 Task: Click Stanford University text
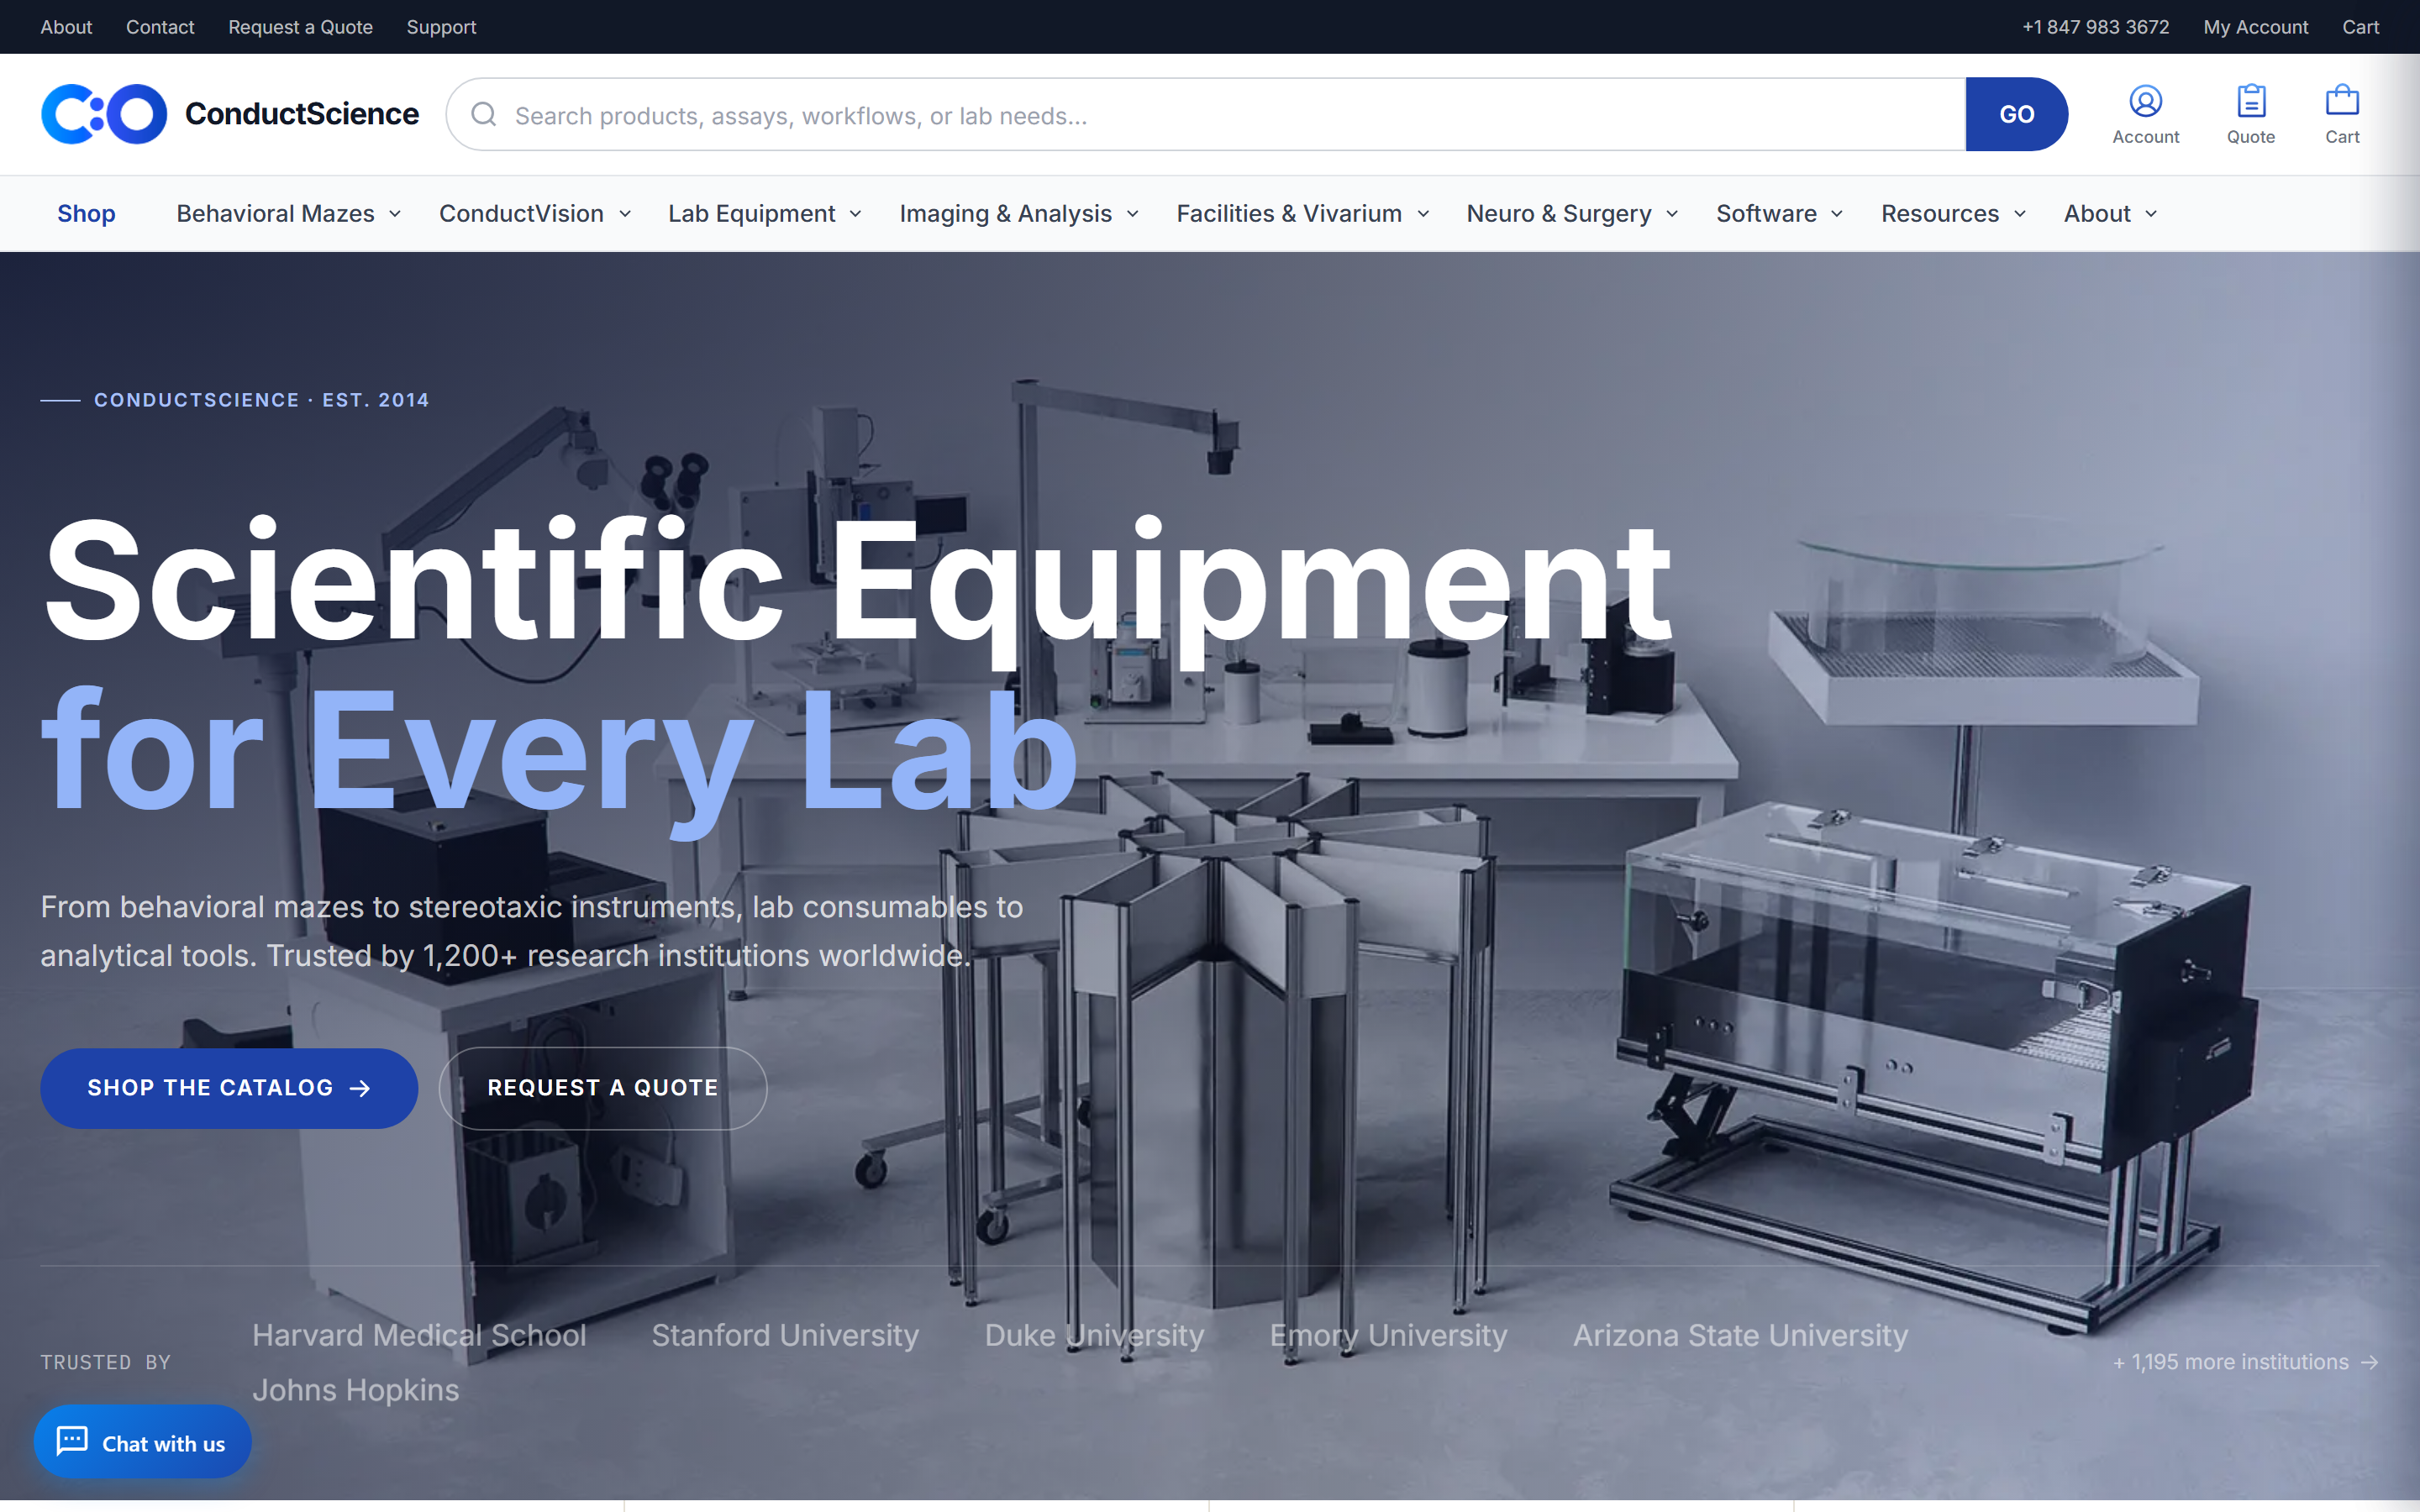tap(785, 1335)
